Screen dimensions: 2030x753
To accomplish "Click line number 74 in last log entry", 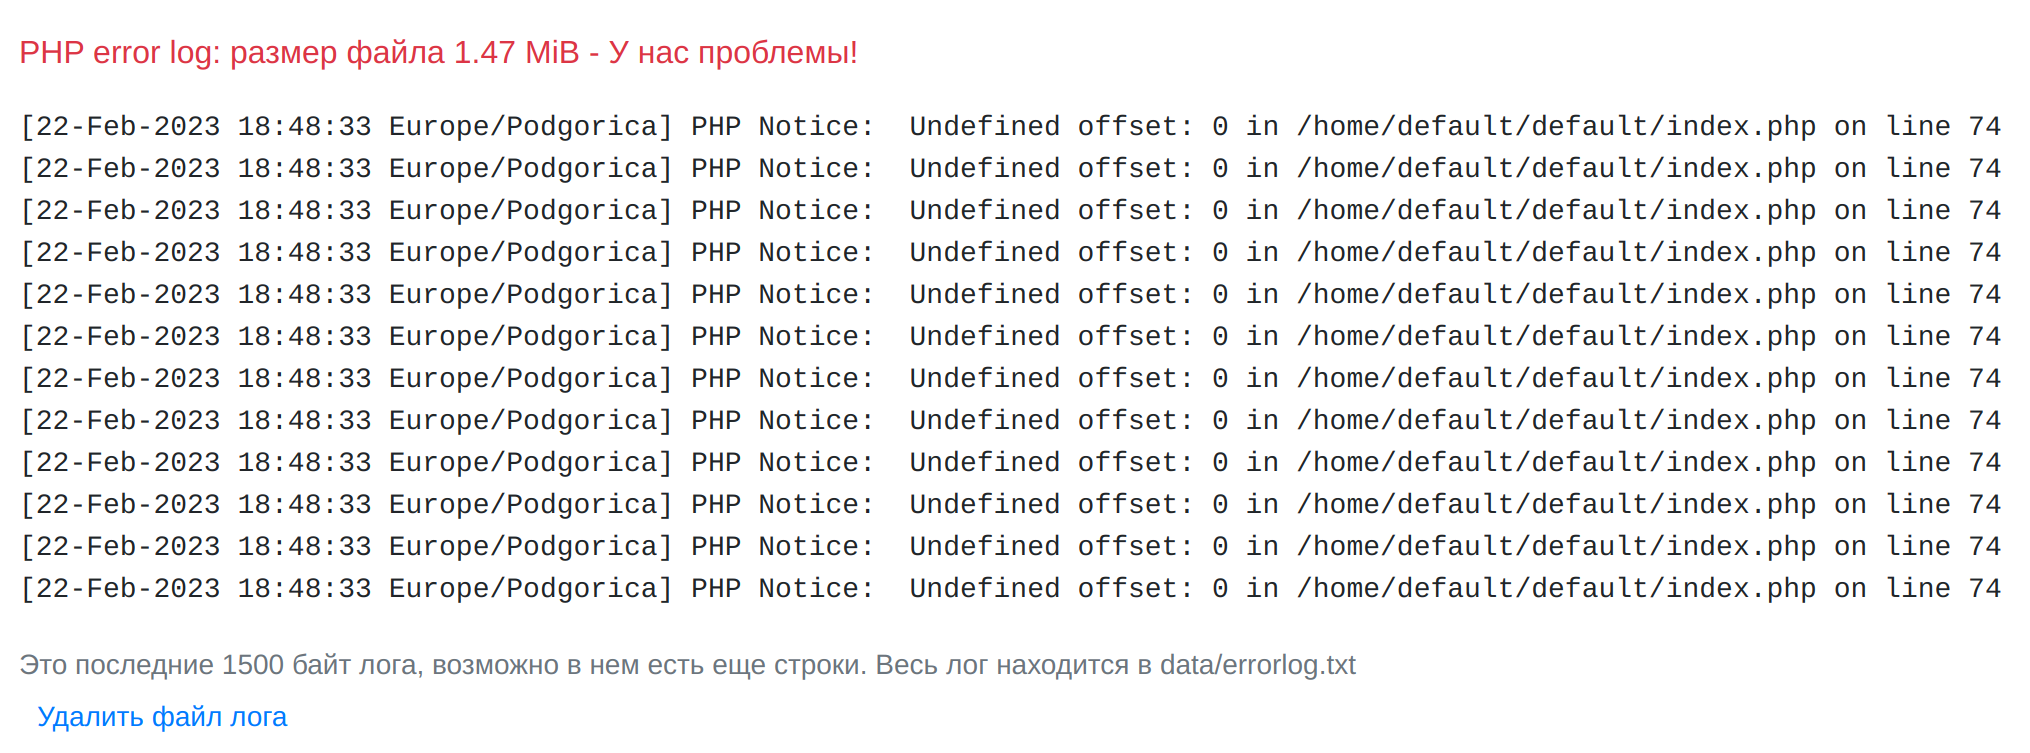I will (1984, 589).
